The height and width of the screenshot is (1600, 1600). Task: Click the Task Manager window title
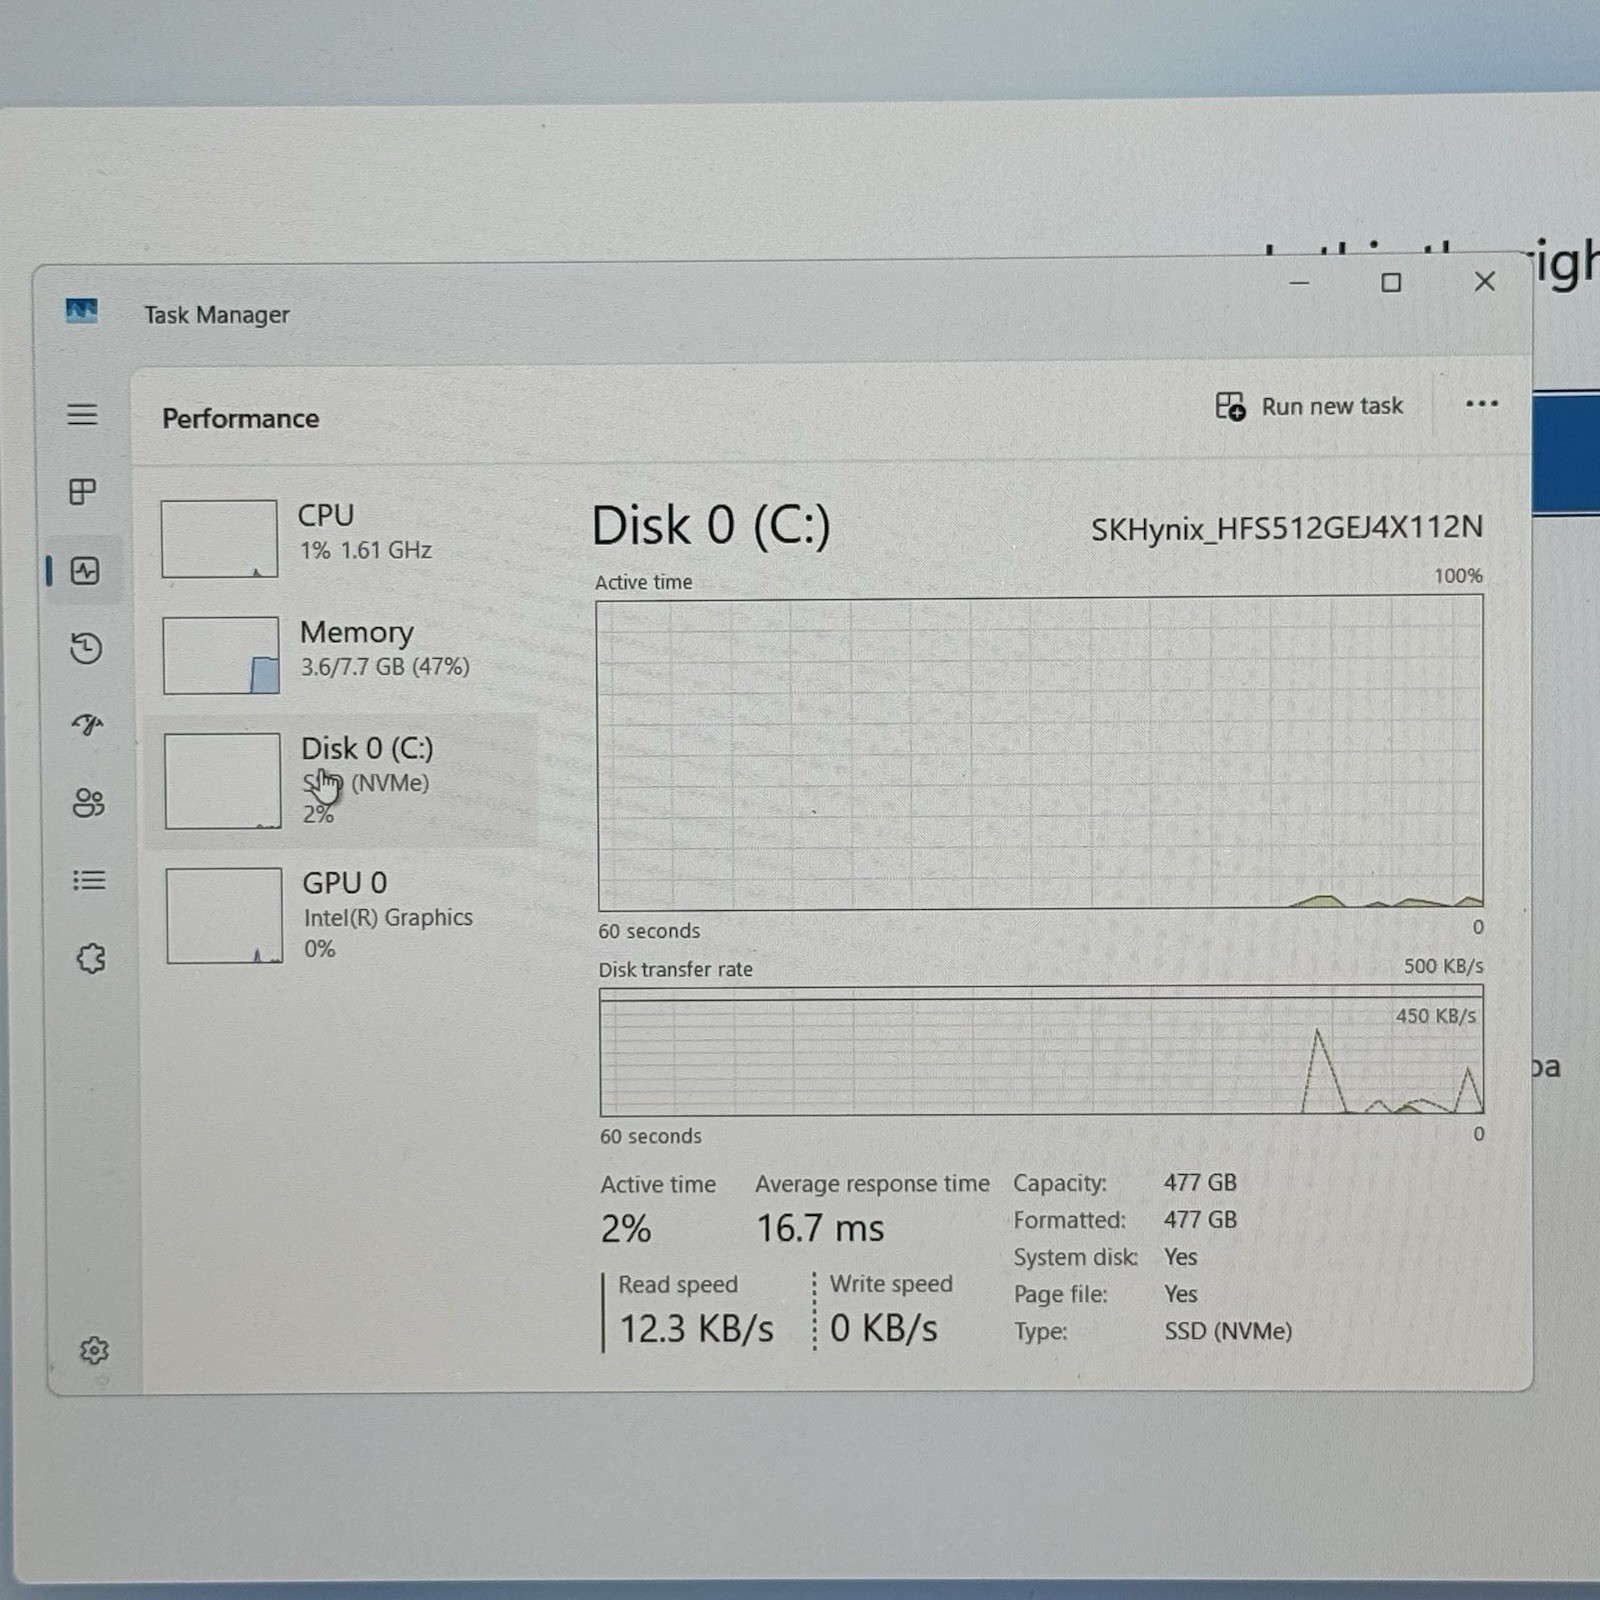pyautogui.click(x=217, y=315)
